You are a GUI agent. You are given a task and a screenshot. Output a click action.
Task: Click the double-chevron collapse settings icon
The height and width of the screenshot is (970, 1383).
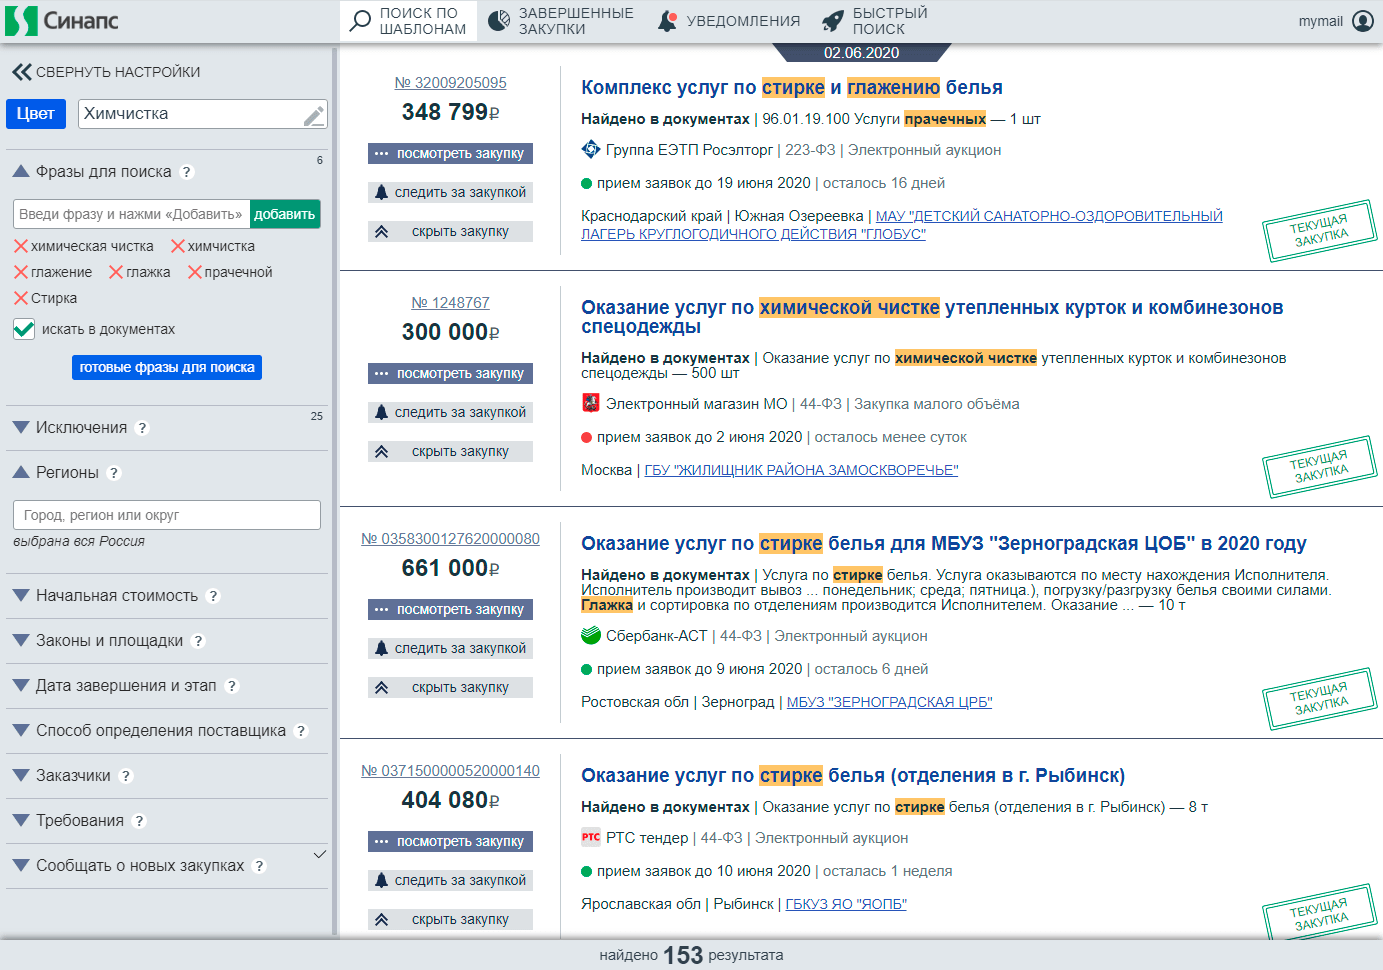point(21,72)
